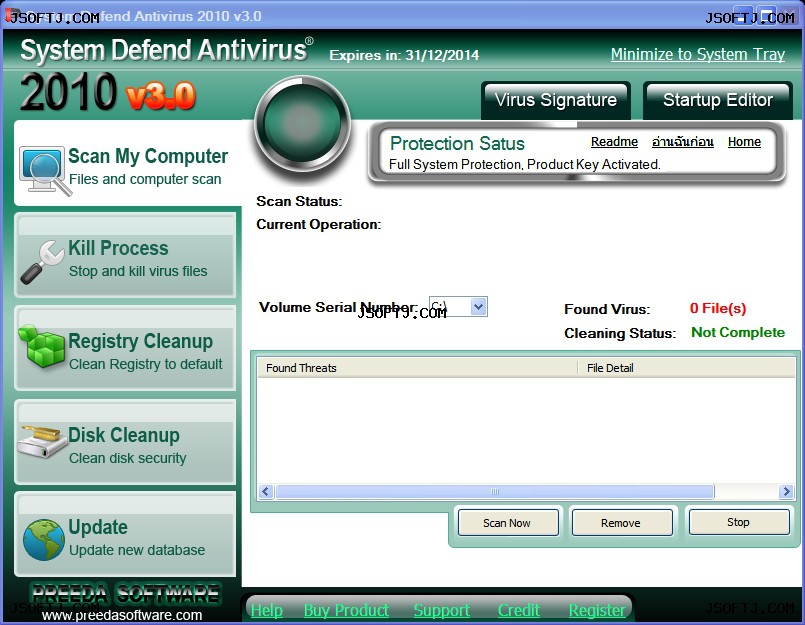Click Buy Product link
This screenshot has height=625, width=805.
click(x=346, y=610)
